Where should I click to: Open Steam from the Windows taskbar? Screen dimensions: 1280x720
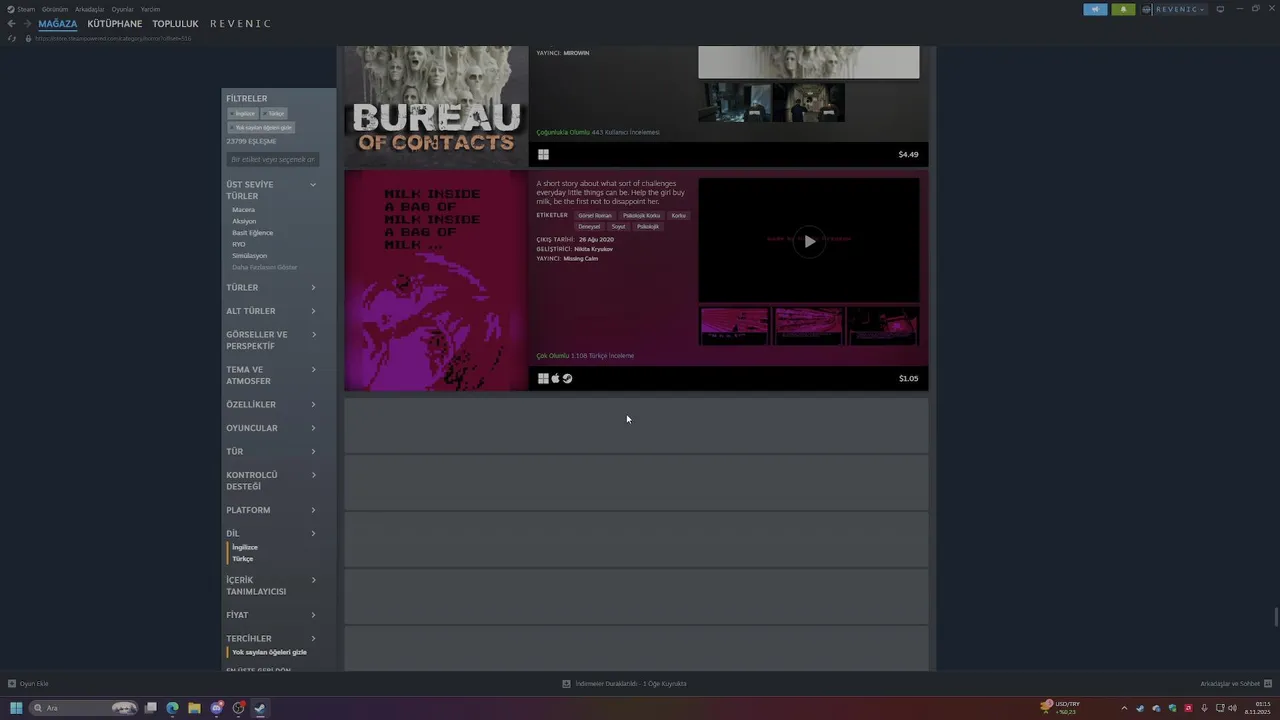[260, 708]
